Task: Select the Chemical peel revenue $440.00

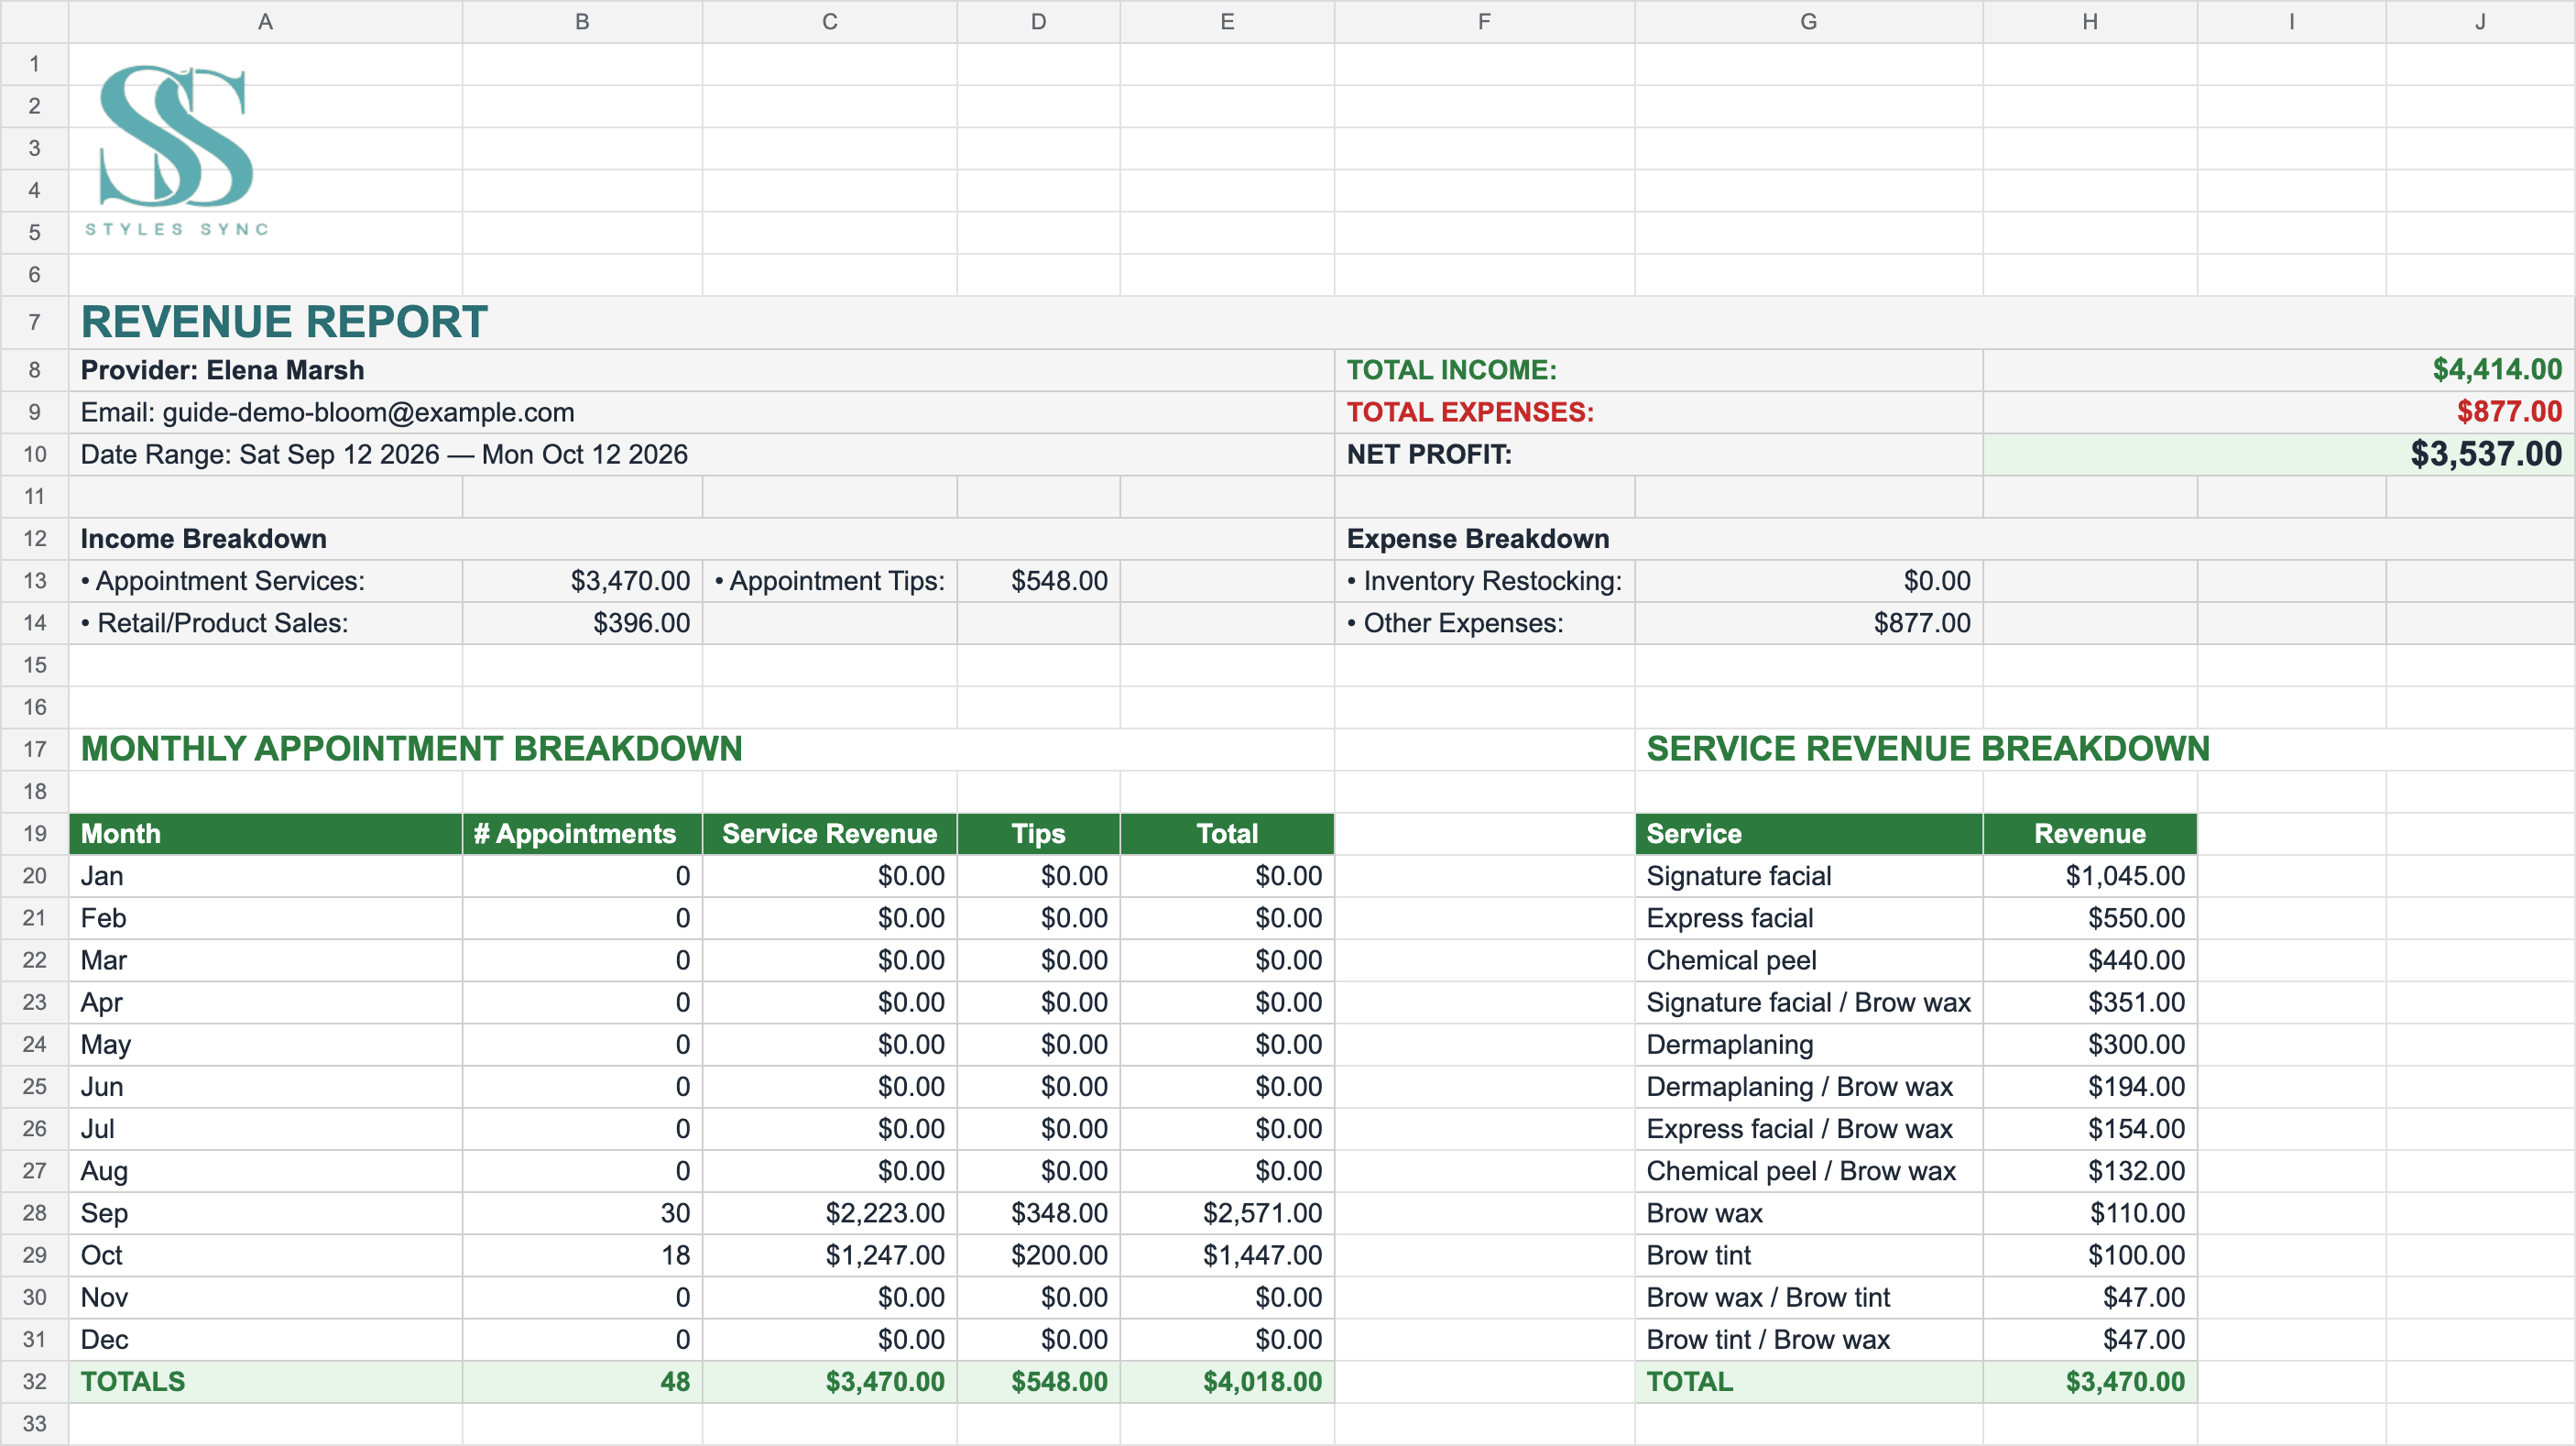Action: [2090, 960]
